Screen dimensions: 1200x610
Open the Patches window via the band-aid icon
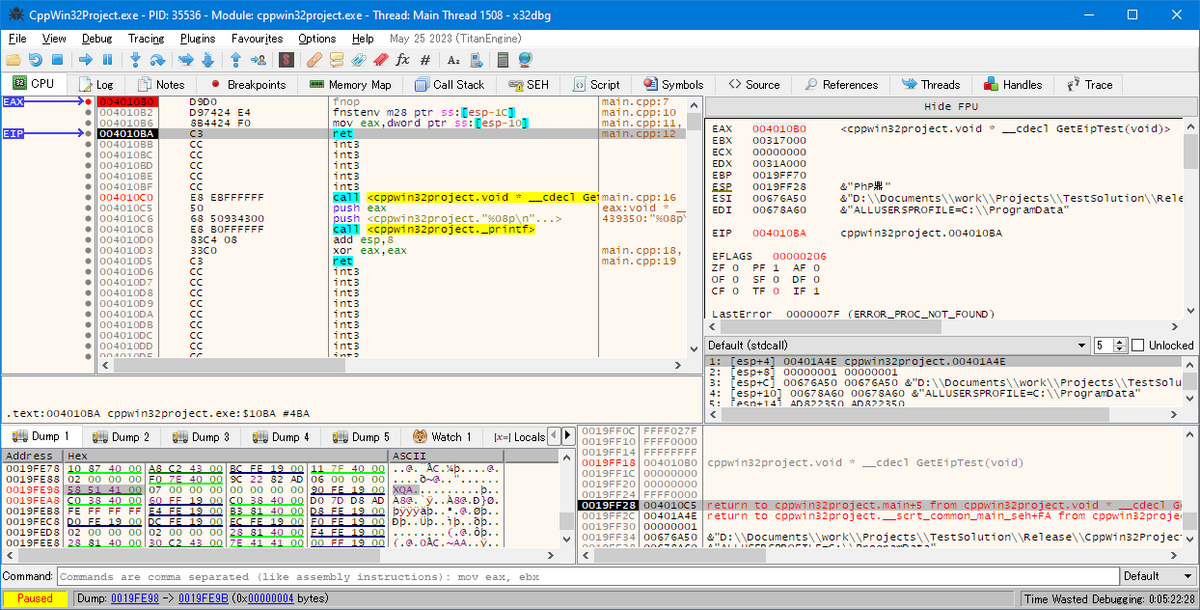coord(313,59)
